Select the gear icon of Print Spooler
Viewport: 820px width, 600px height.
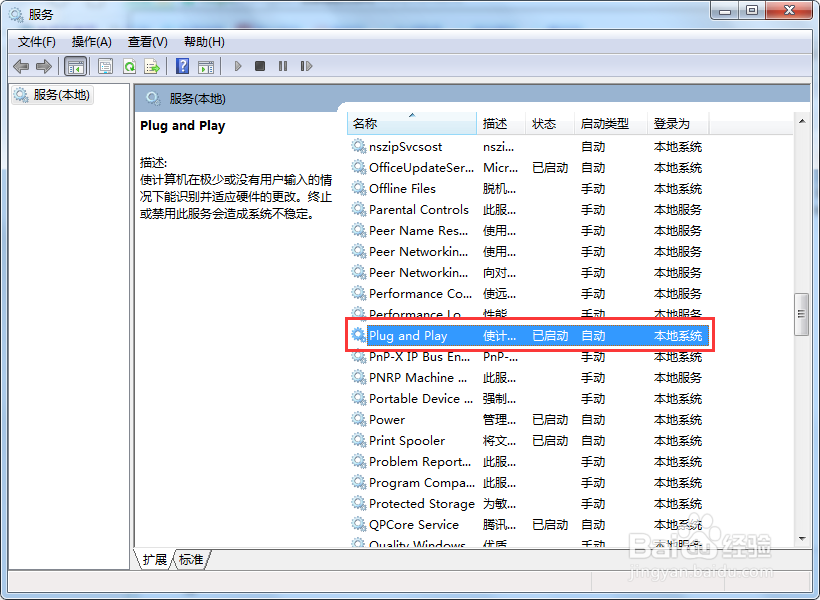click(x=359, y=440)
